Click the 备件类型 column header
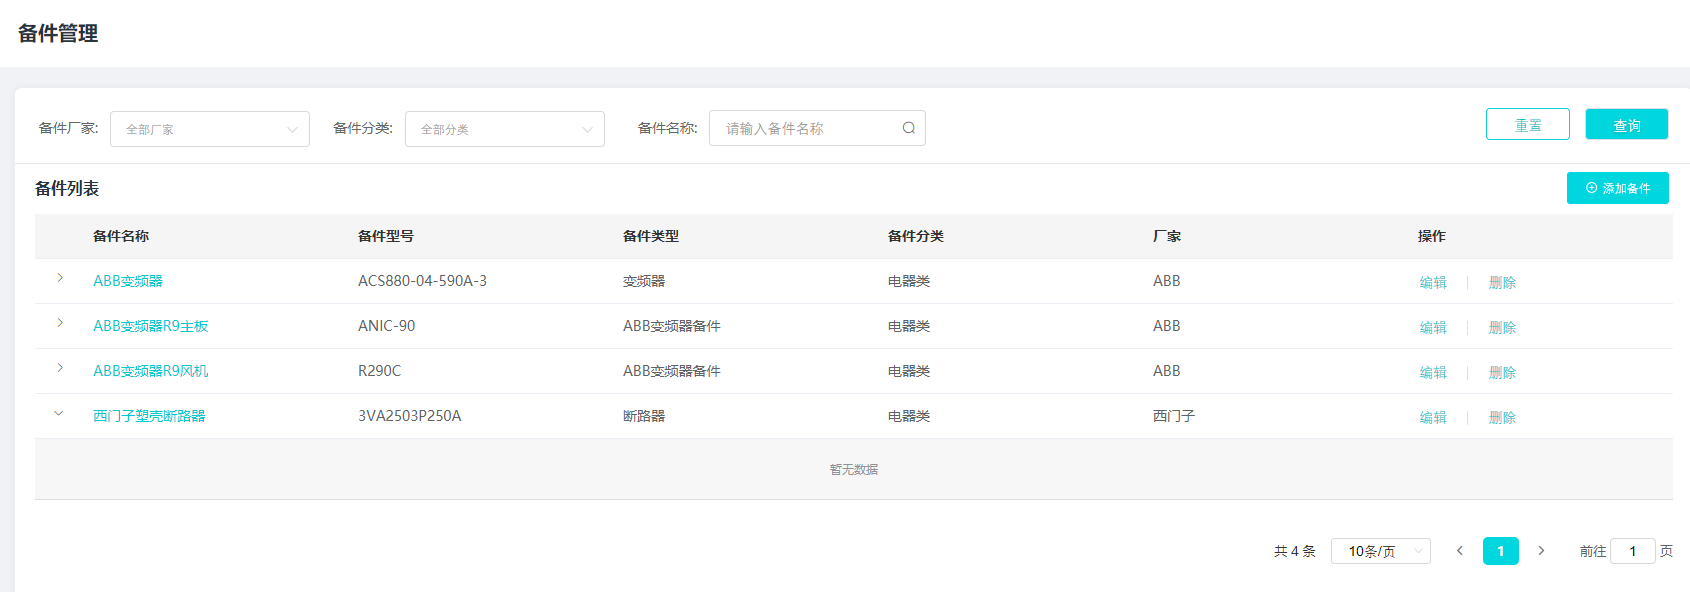The height and width of the screenshot is (592, 1690). click(x=651, y=236)
